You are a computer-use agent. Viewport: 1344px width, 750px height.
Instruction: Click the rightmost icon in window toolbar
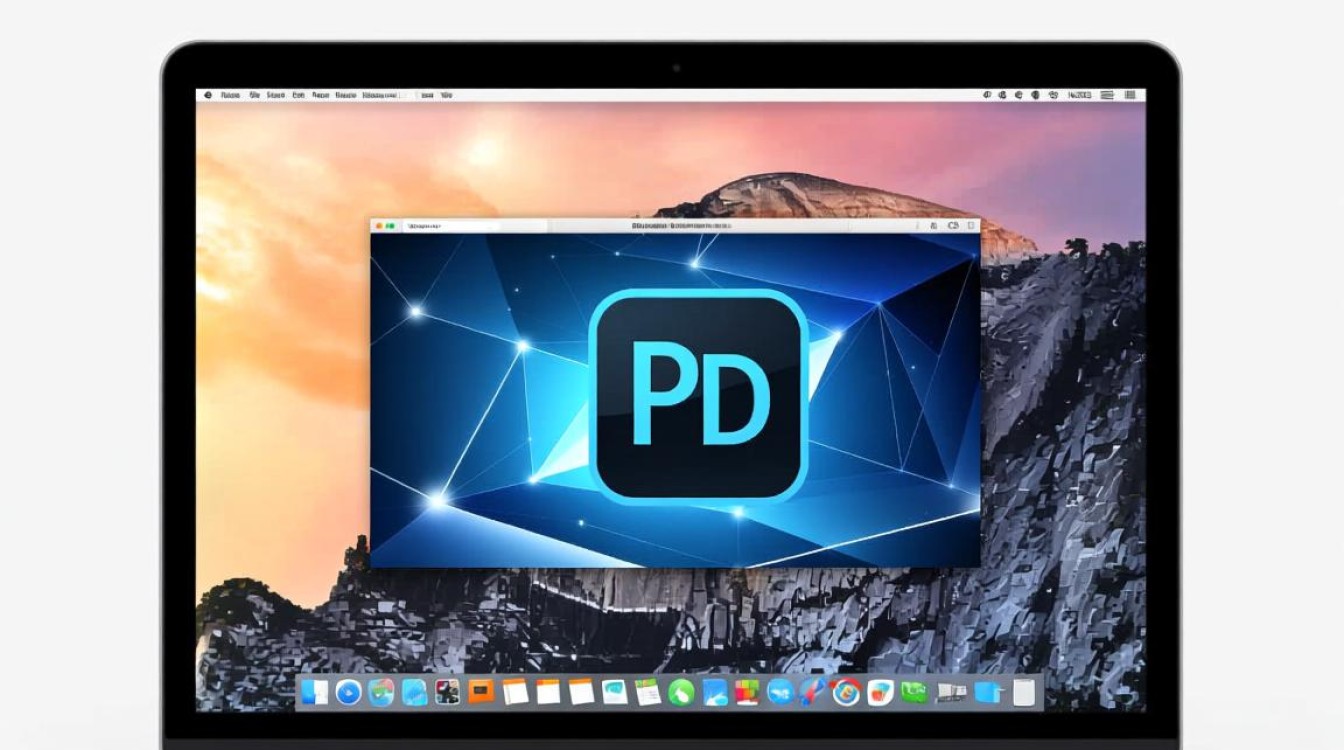pyautogui.click(x=969, y=227)
